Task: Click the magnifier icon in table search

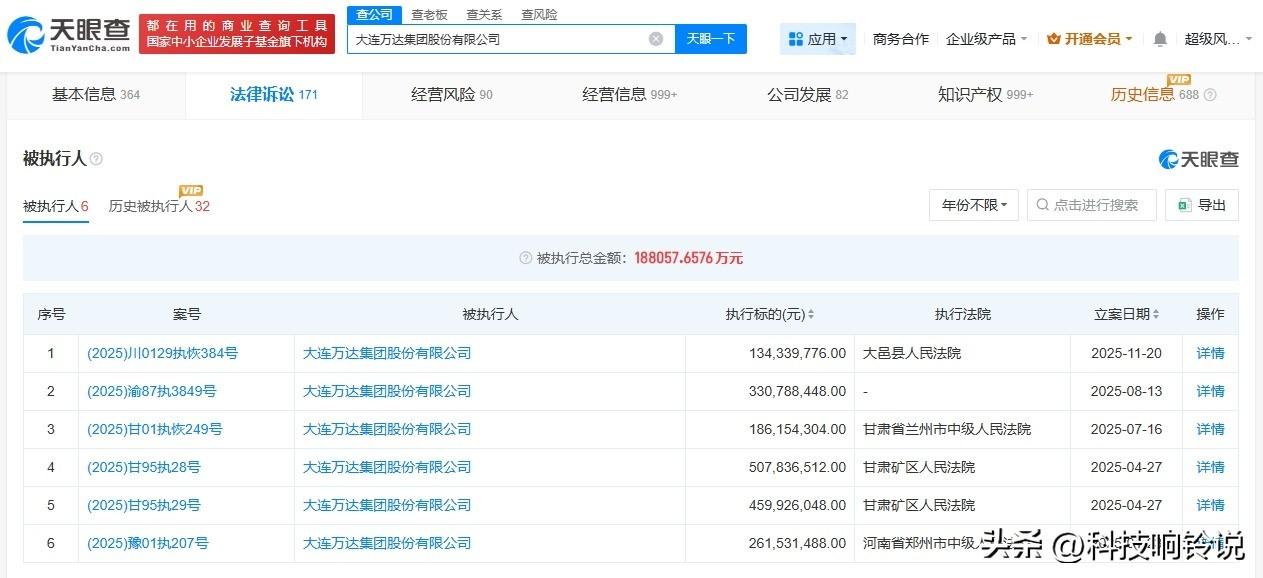Action: click(1043, 205)
